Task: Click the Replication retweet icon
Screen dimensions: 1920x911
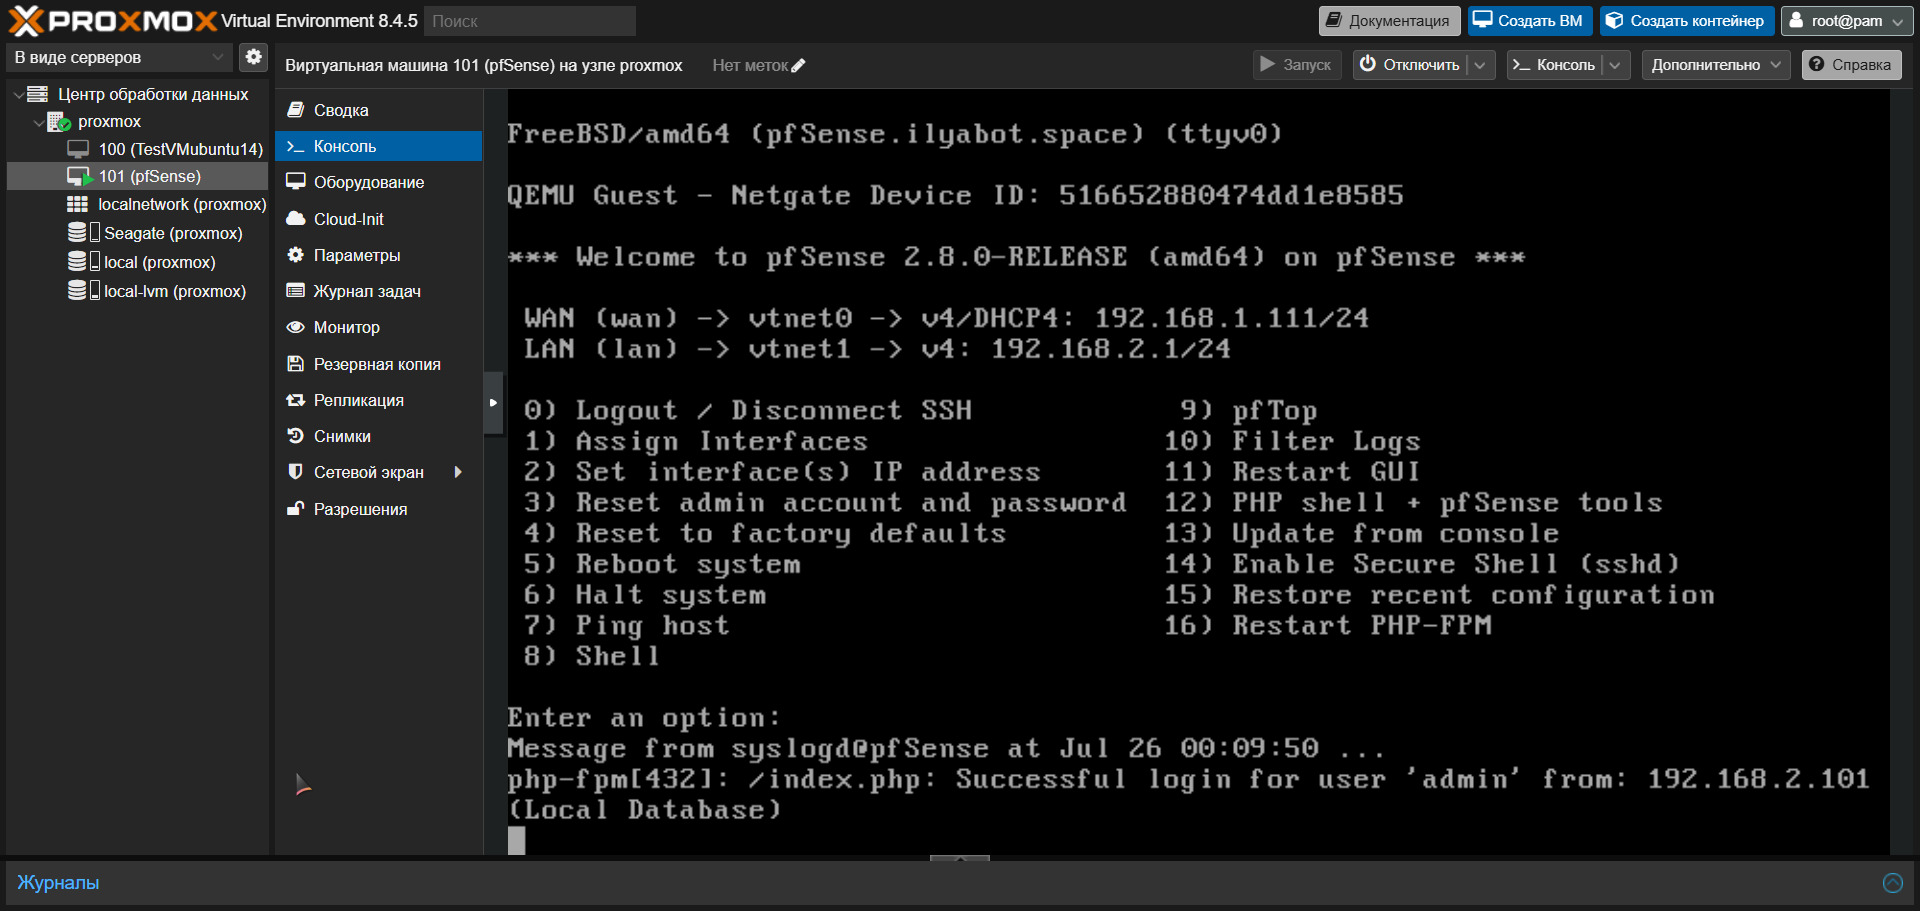Action: (296, 400)
